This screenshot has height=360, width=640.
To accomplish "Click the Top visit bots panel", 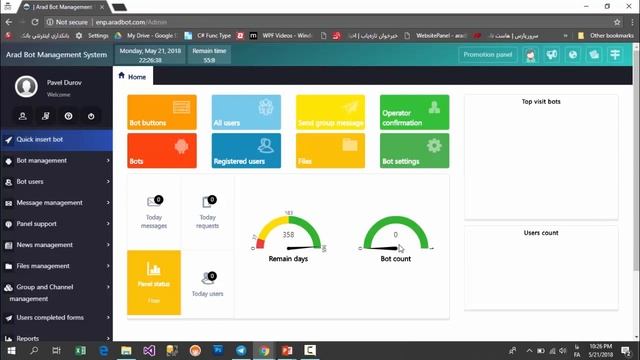I will point(541,157).
